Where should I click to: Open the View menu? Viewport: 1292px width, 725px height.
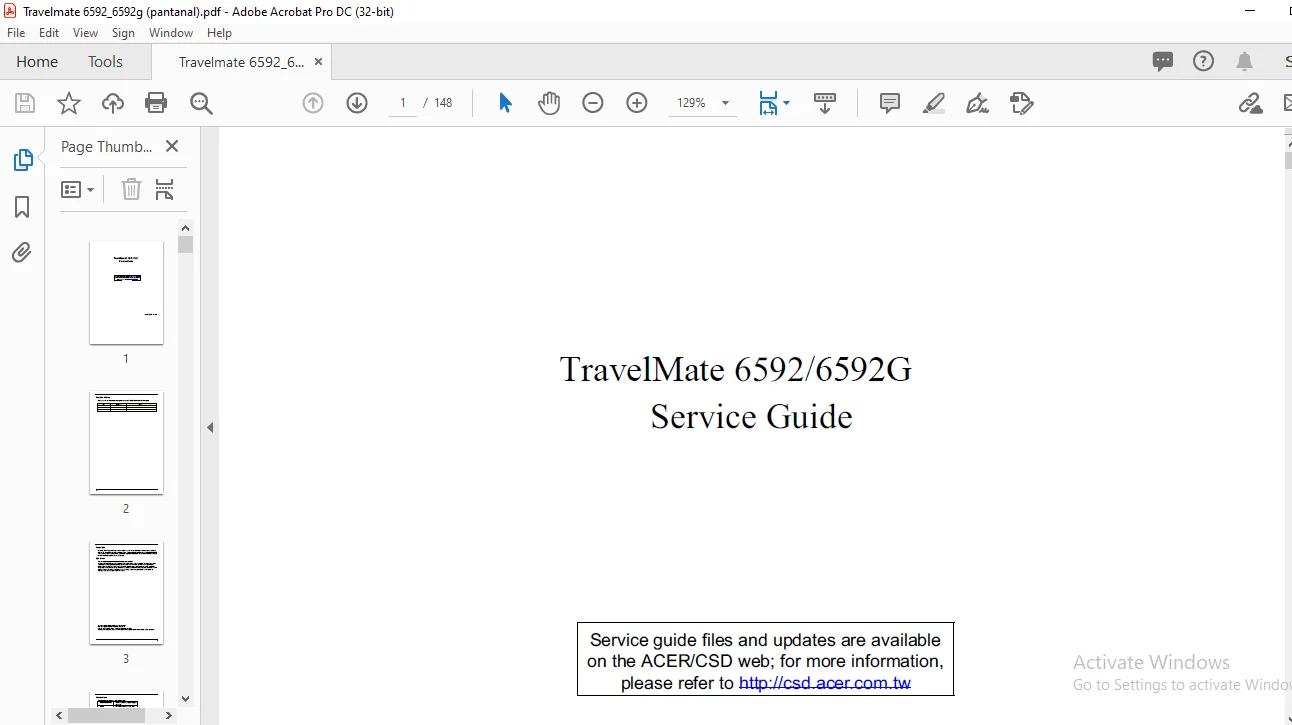[86, 33]
